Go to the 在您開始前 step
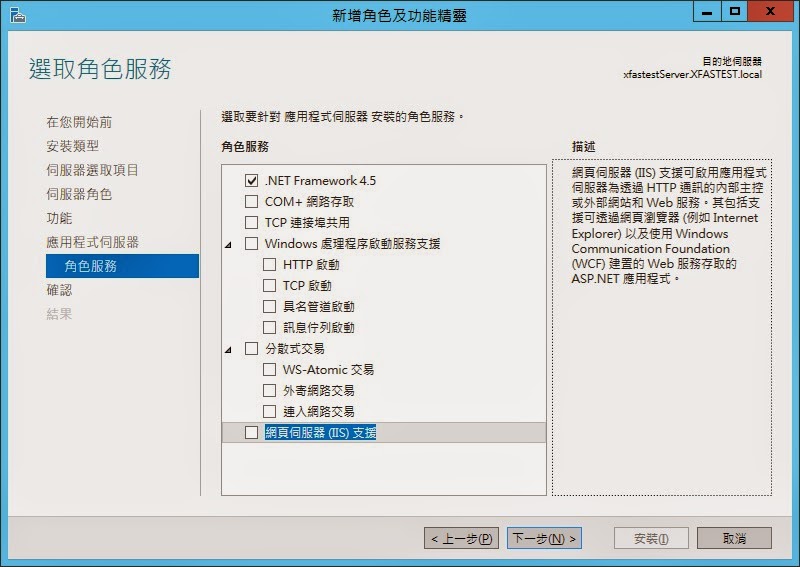The image size is (800, 567). [79, 122]
